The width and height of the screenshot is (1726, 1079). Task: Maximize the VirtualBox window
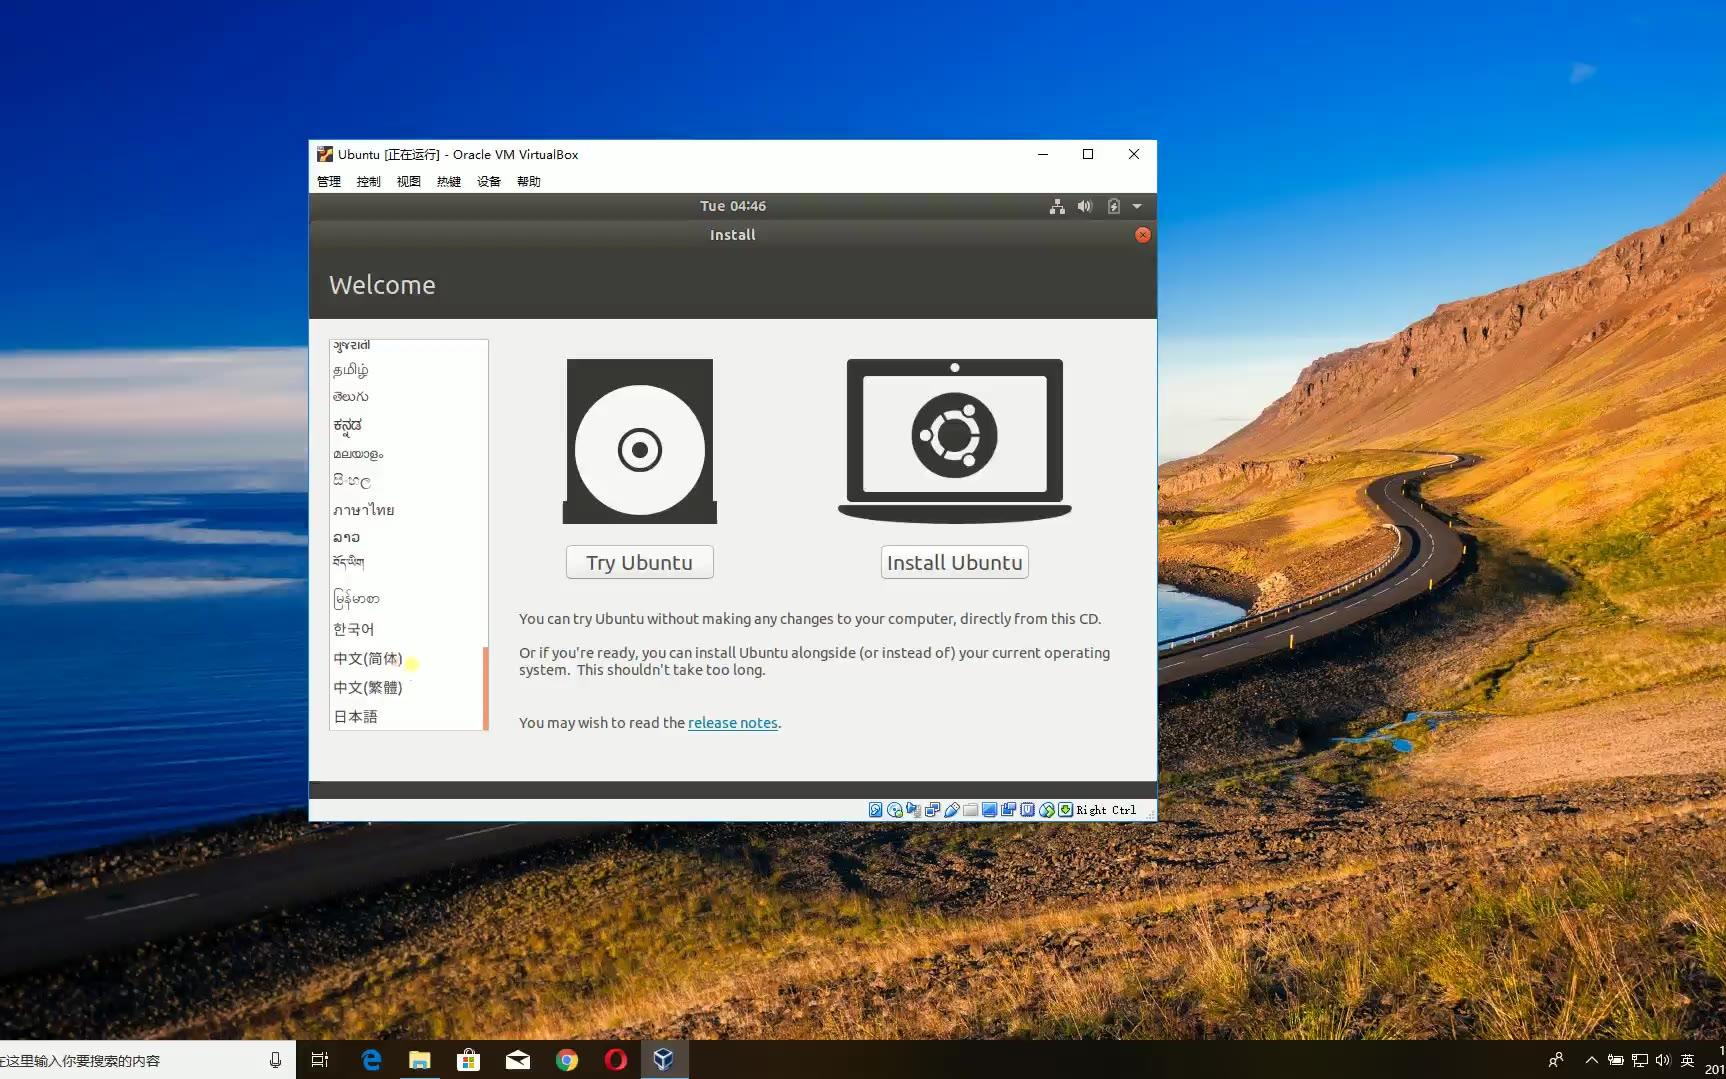[1088, 154]
